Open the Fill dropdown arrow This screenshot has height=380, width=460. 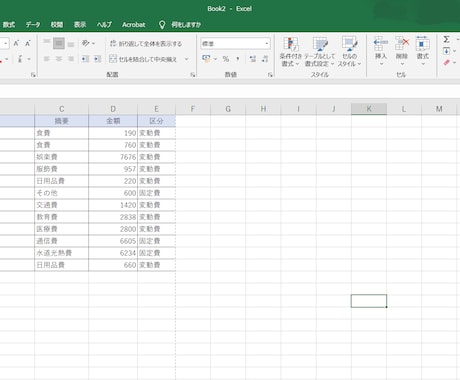[454, 51]
